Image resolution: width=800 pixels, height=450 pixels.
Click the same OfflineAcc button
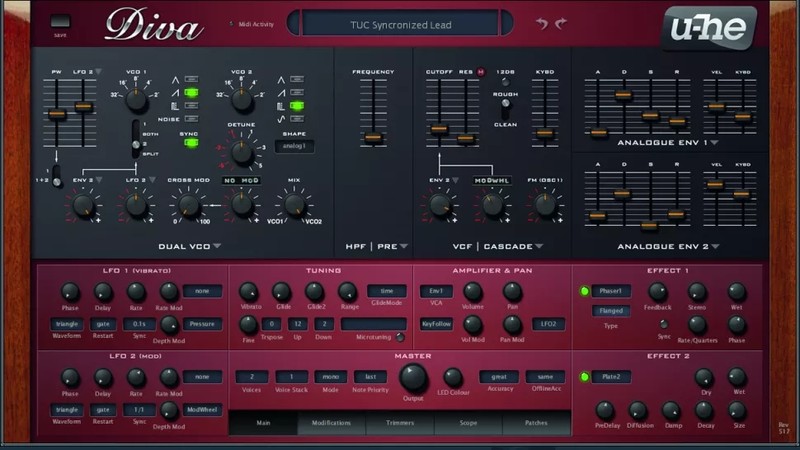point(545,377)
